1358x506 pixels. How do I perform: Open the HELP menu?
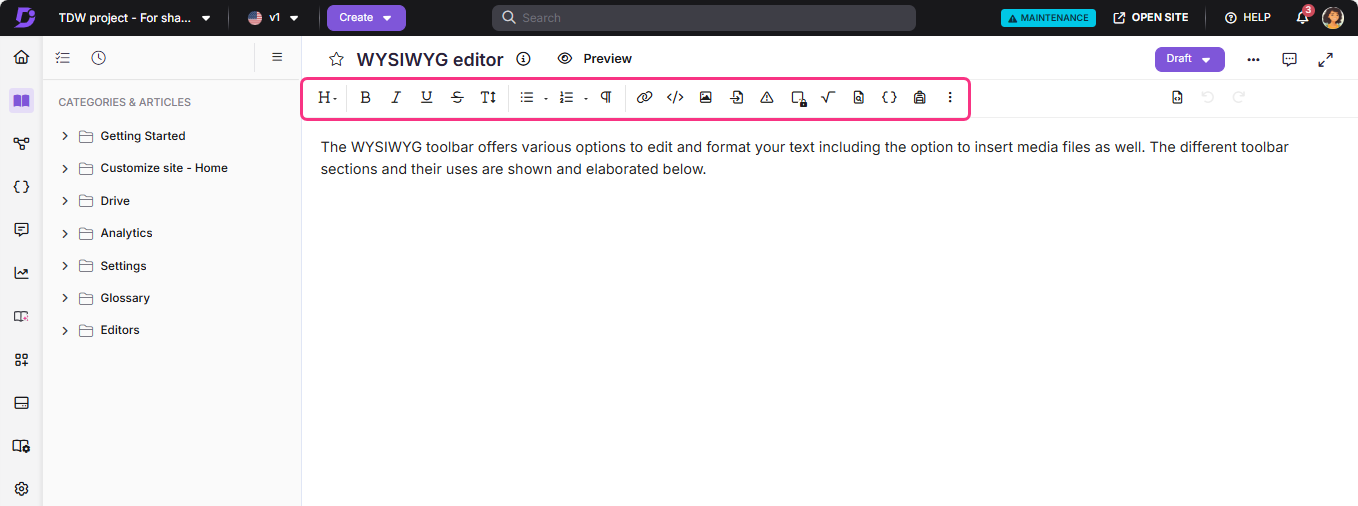(x=1248, y=18)
